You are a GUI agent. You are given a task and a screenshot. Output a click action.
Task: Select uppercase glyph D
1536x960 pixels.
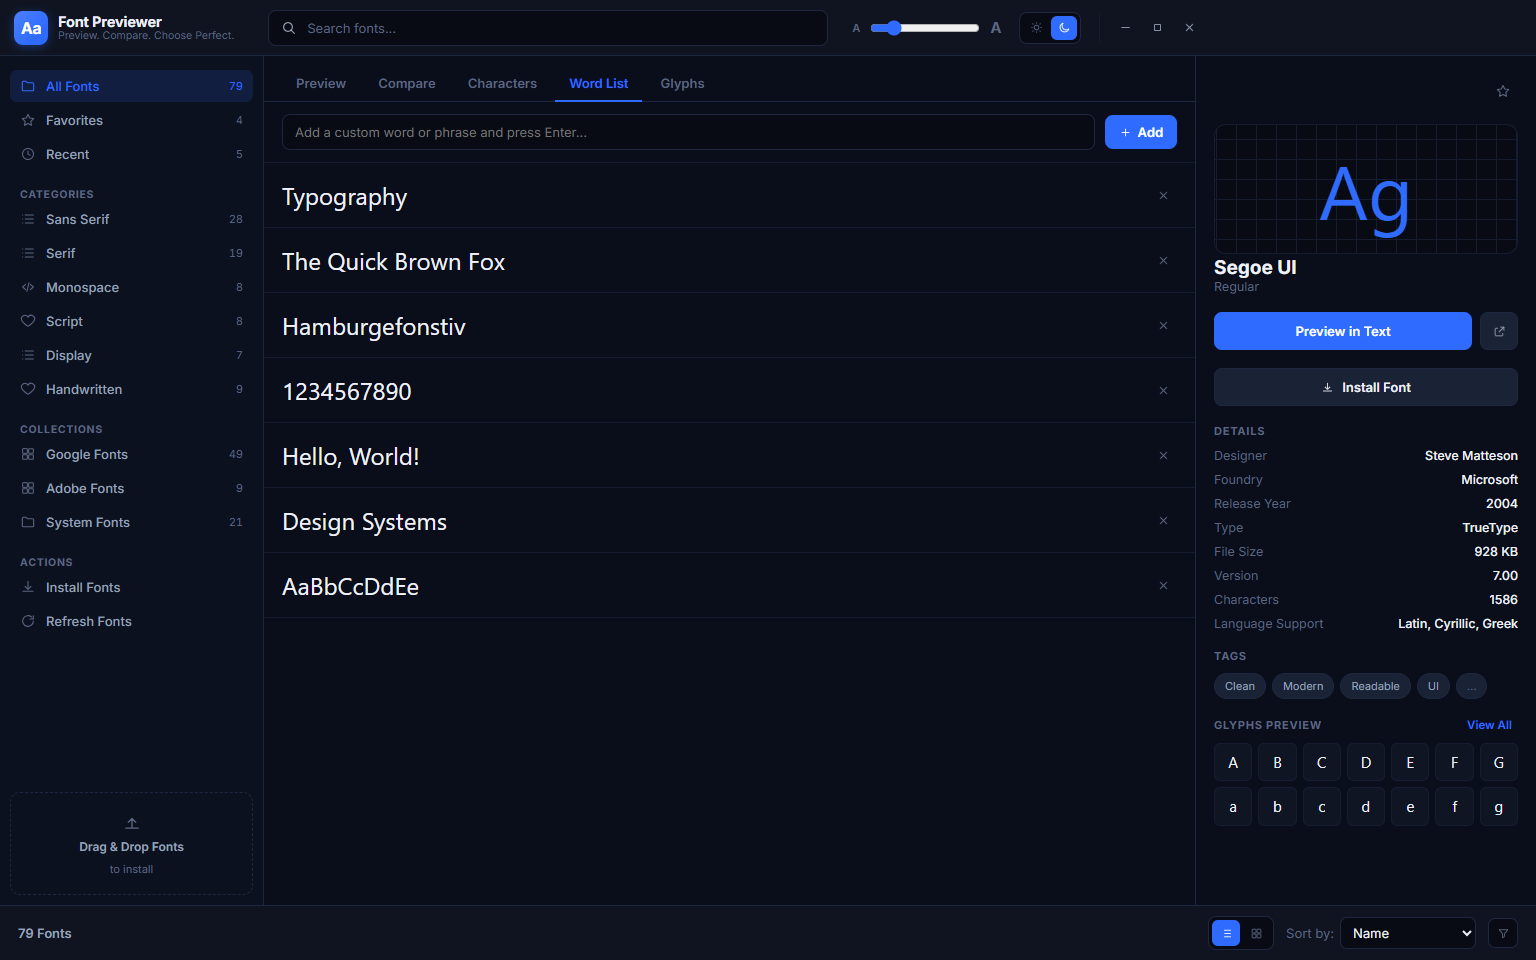(x=1366, y=762)
